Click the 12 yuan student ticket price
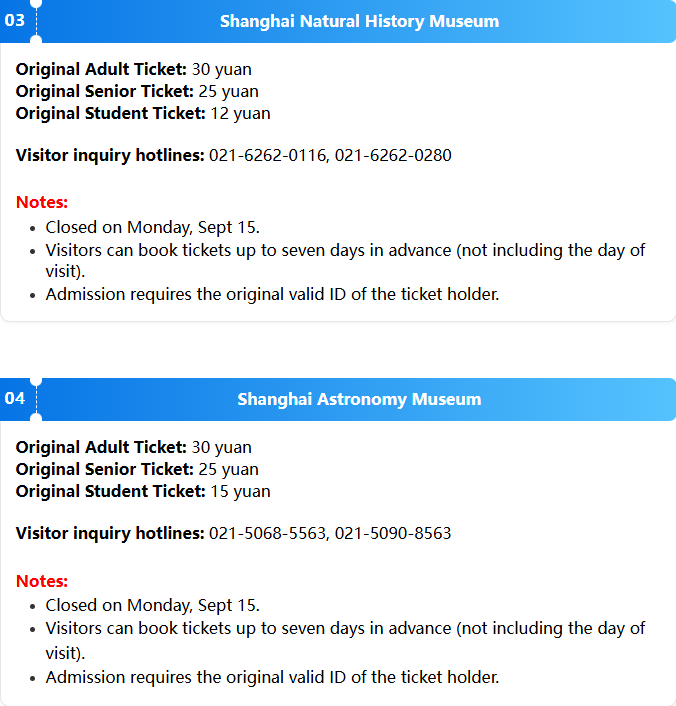 [x=240, y=113]
